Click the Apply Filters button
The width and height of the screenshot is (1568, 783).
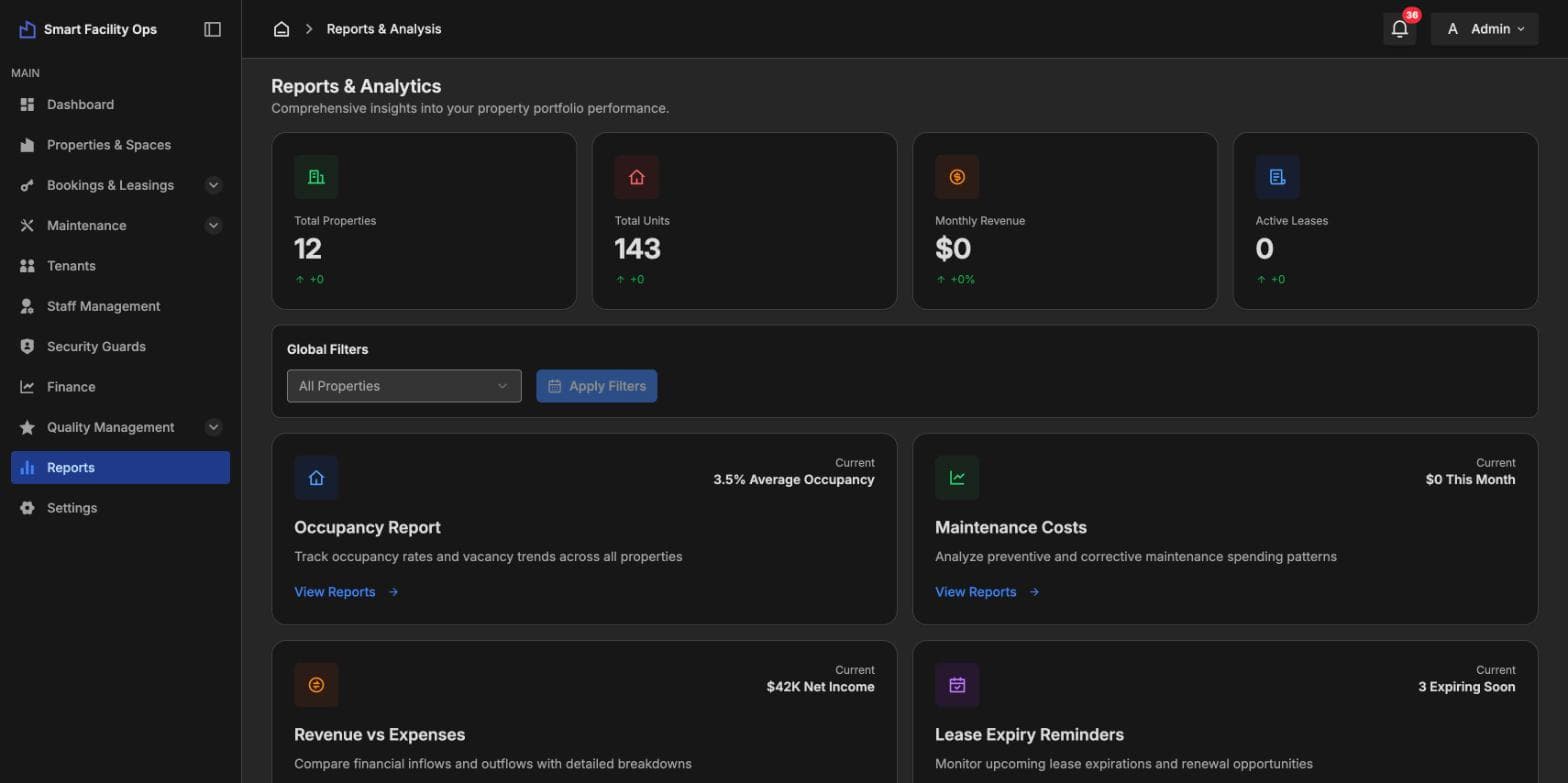point(597,386)
